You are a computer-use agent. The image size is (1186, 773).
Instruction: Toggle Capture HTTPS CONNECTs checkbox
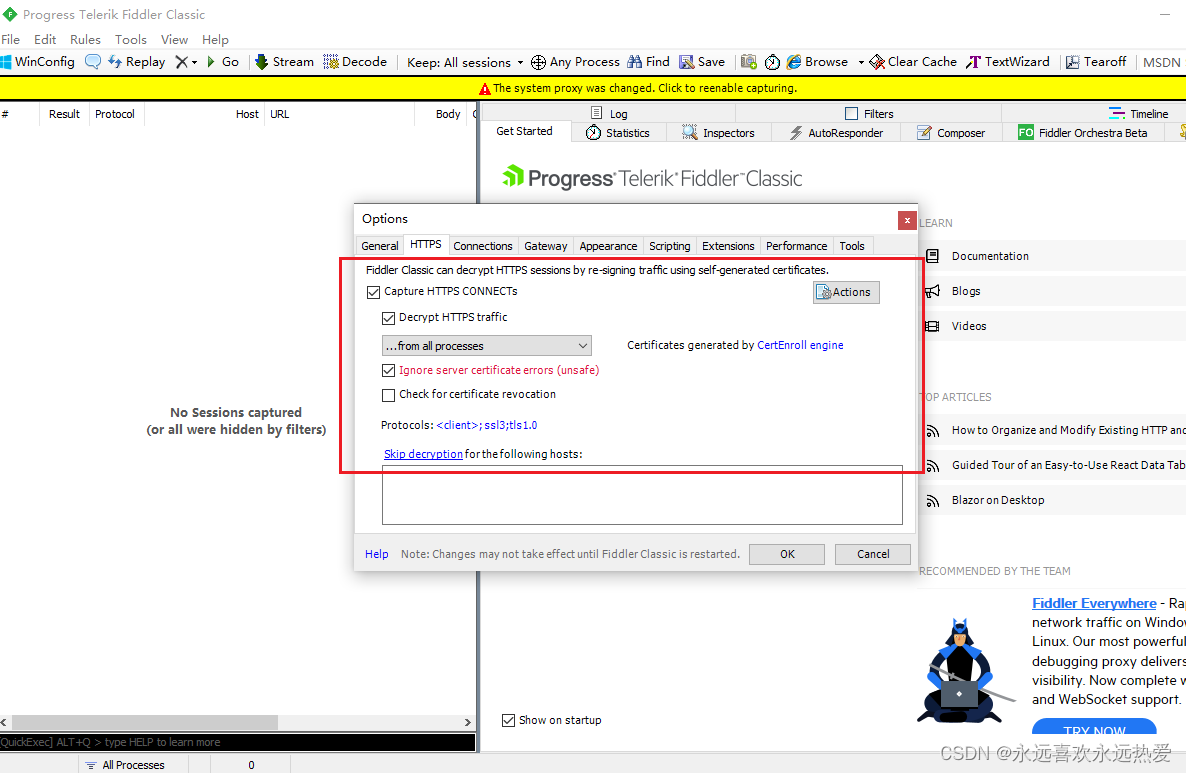click(374, 292)
